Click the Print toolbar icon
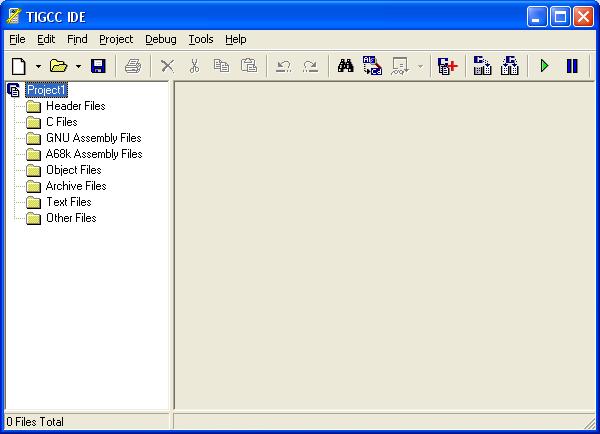The width and height of the screenshot is (600, 434). coord(133,66)
